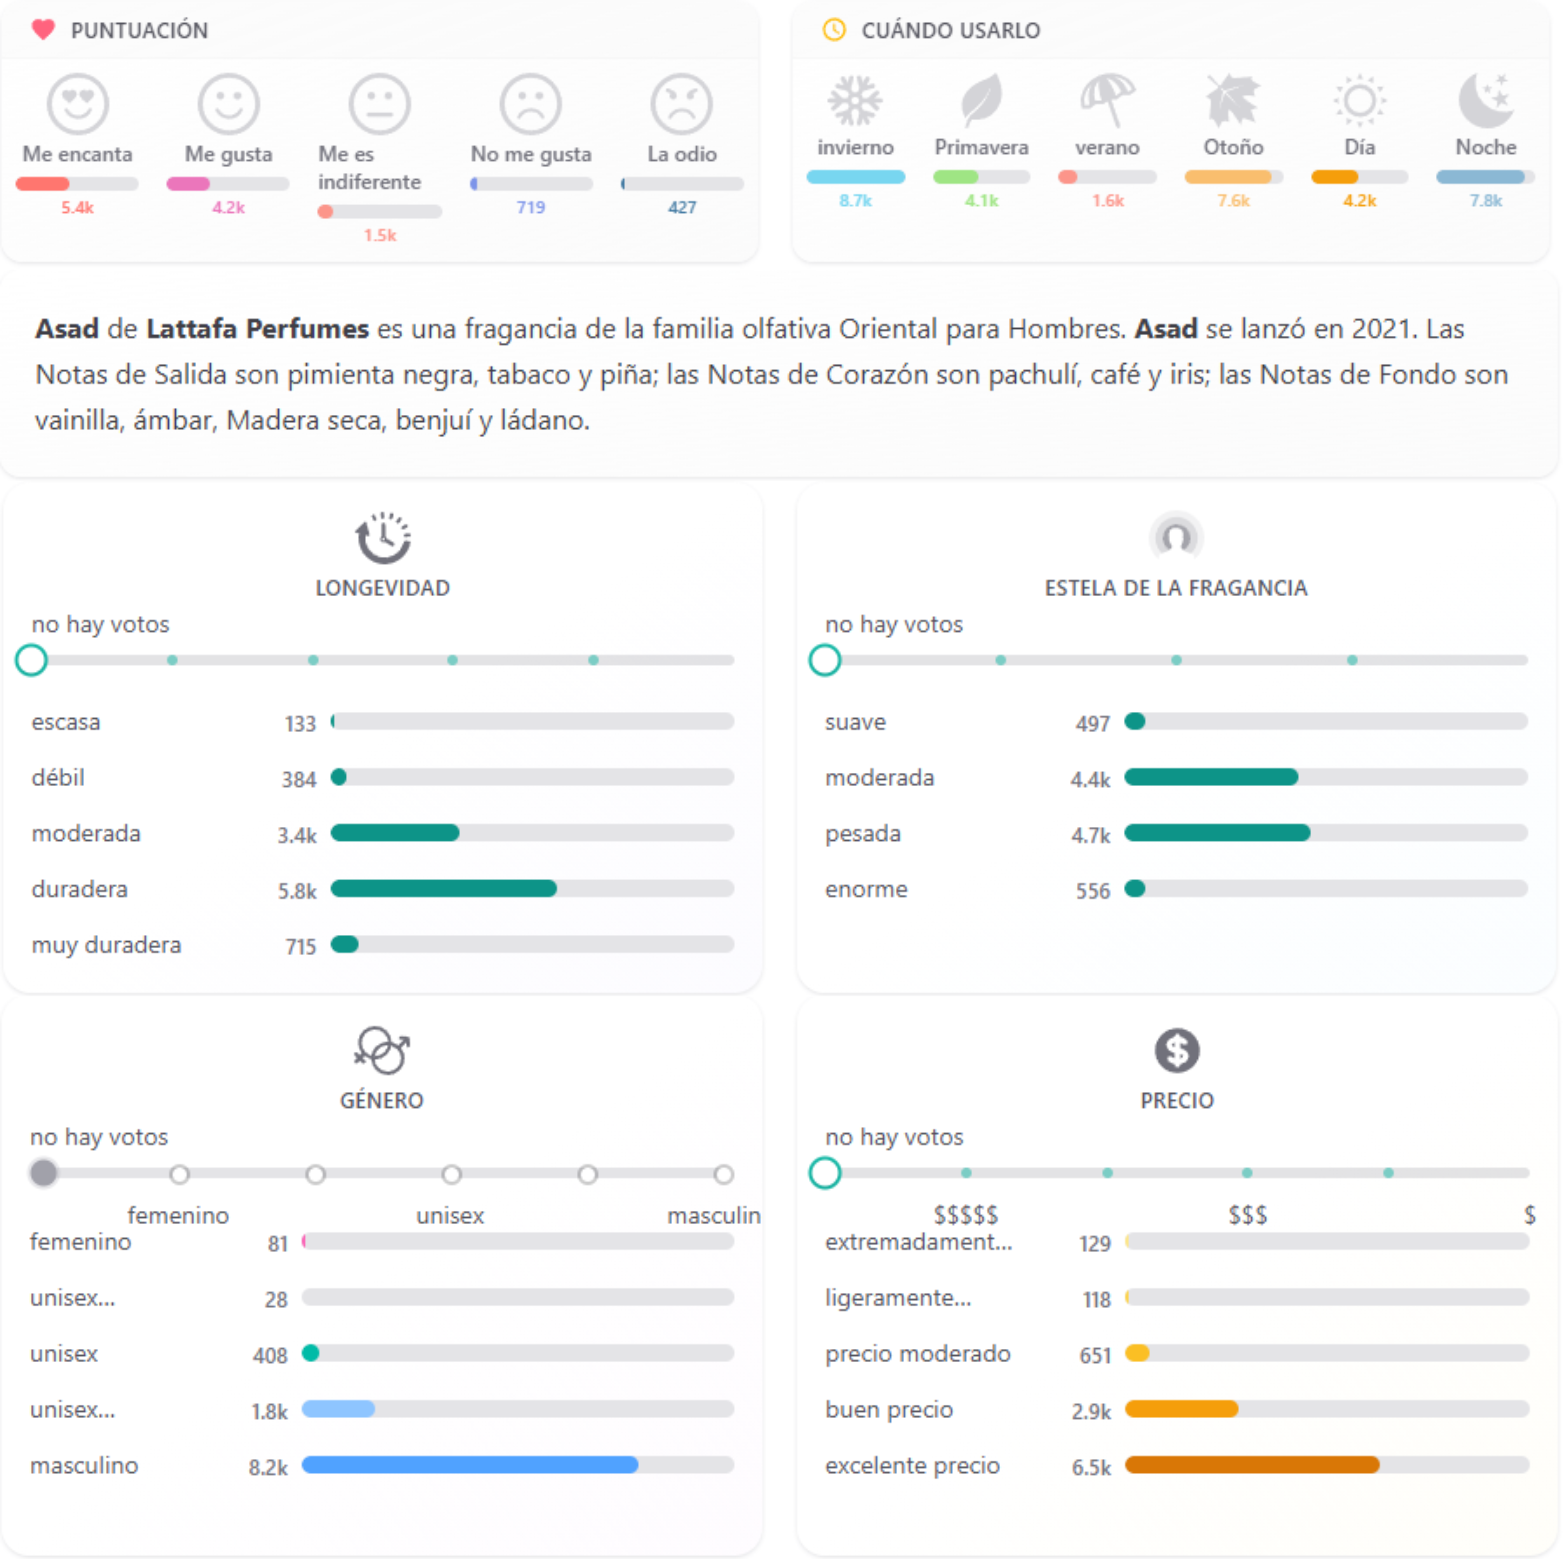Click the Precio slider handle
The height and width of the screenshot is (1563, 1563).
[x=825, y=1173]
